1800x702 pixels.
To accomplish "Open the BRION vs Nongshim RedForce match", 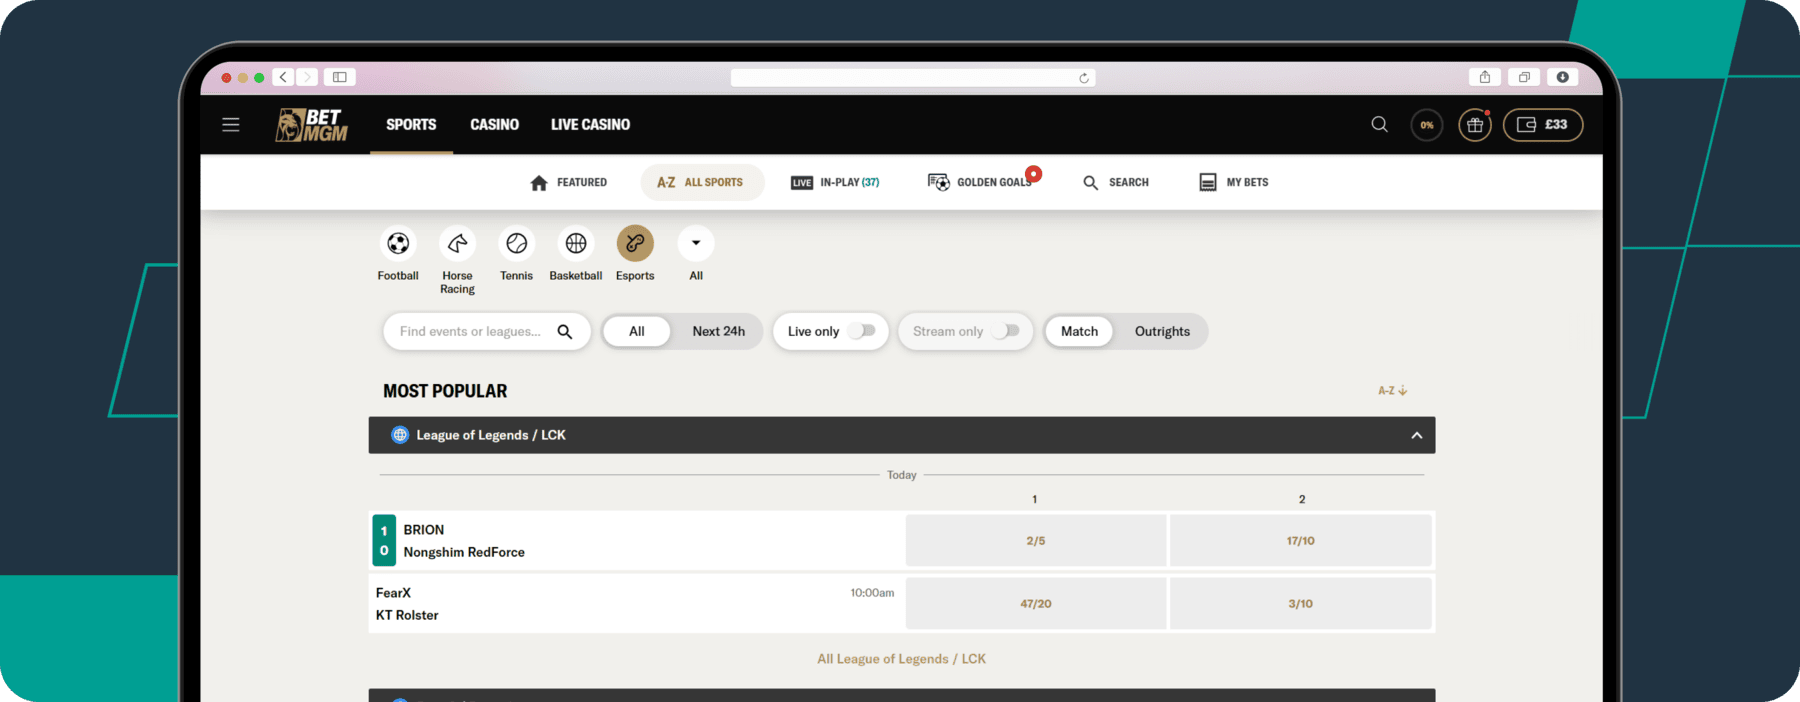I will point(636,541).
